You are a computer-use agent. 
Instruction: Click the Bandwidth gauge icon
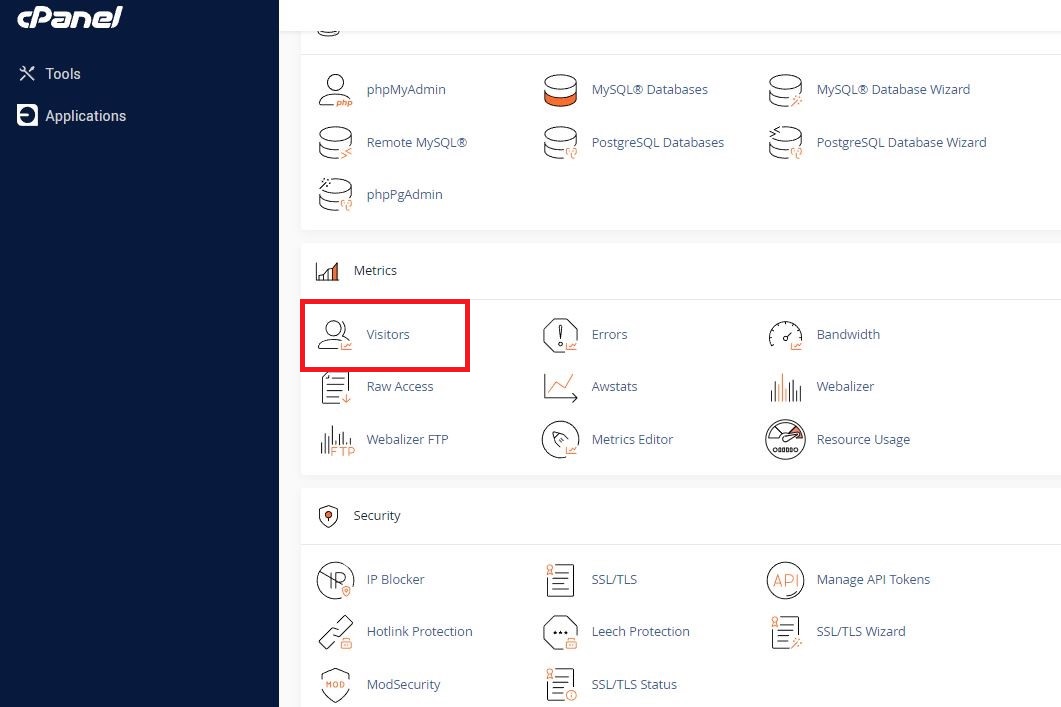(x=785, y=335)
